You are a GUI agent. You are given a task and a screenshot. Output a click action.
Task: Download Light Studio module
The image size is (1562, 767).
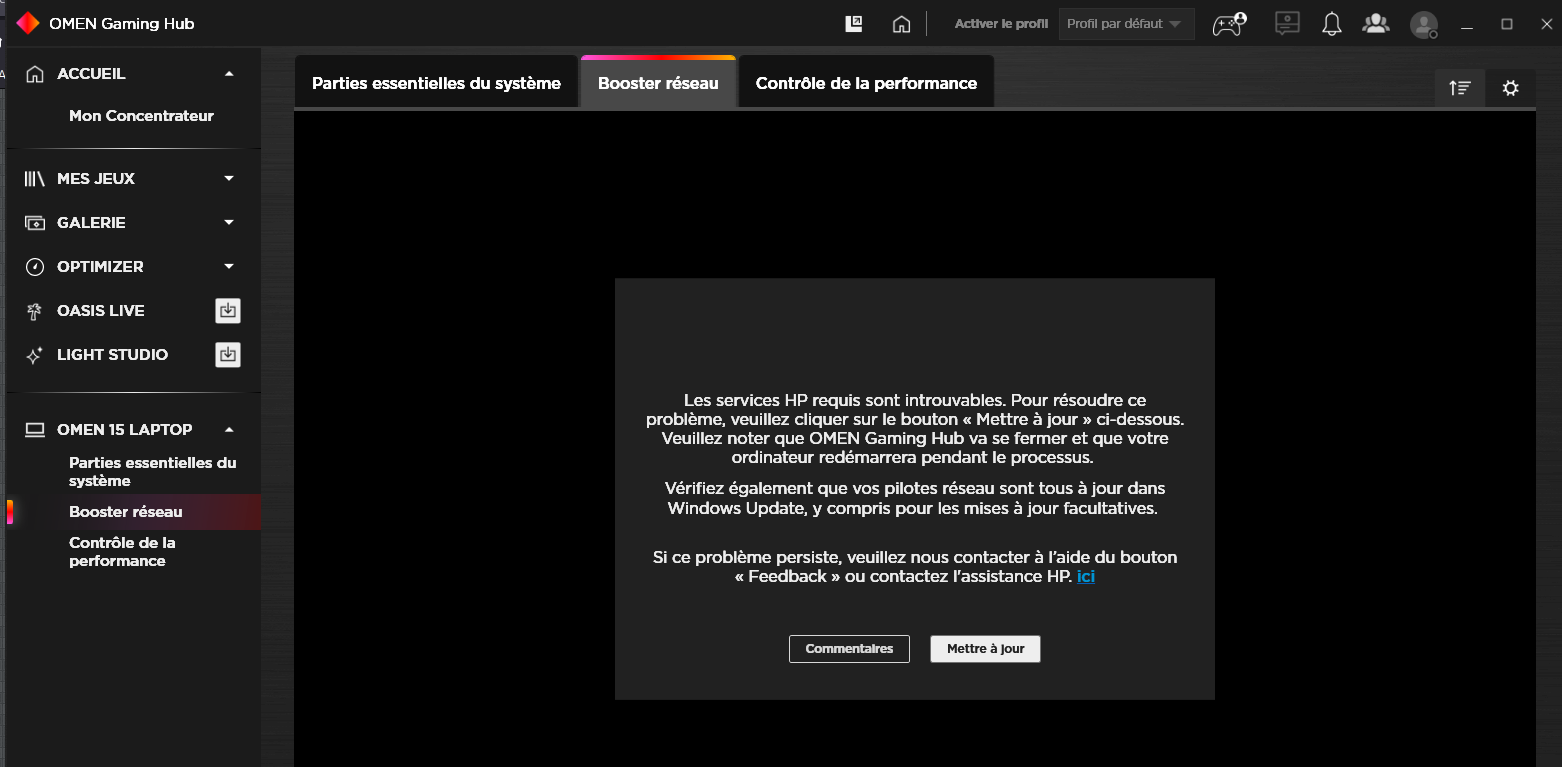click(228, 354)
